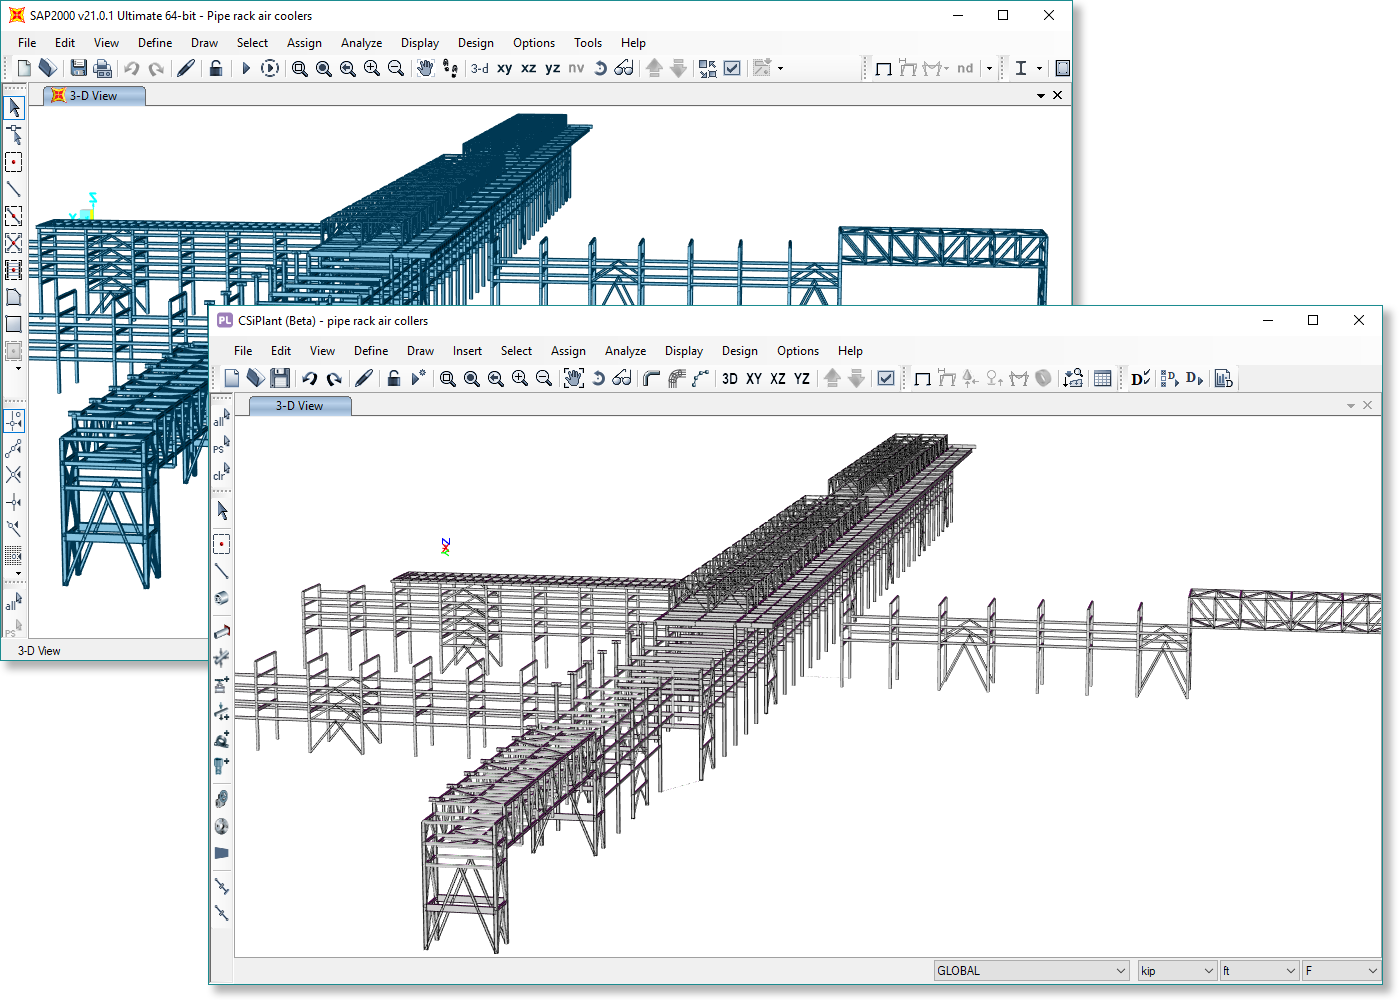This screenshot has height=1000, width=1400.
Task: Set SAP2000 view to yz plane
Action: coord(553,68)
